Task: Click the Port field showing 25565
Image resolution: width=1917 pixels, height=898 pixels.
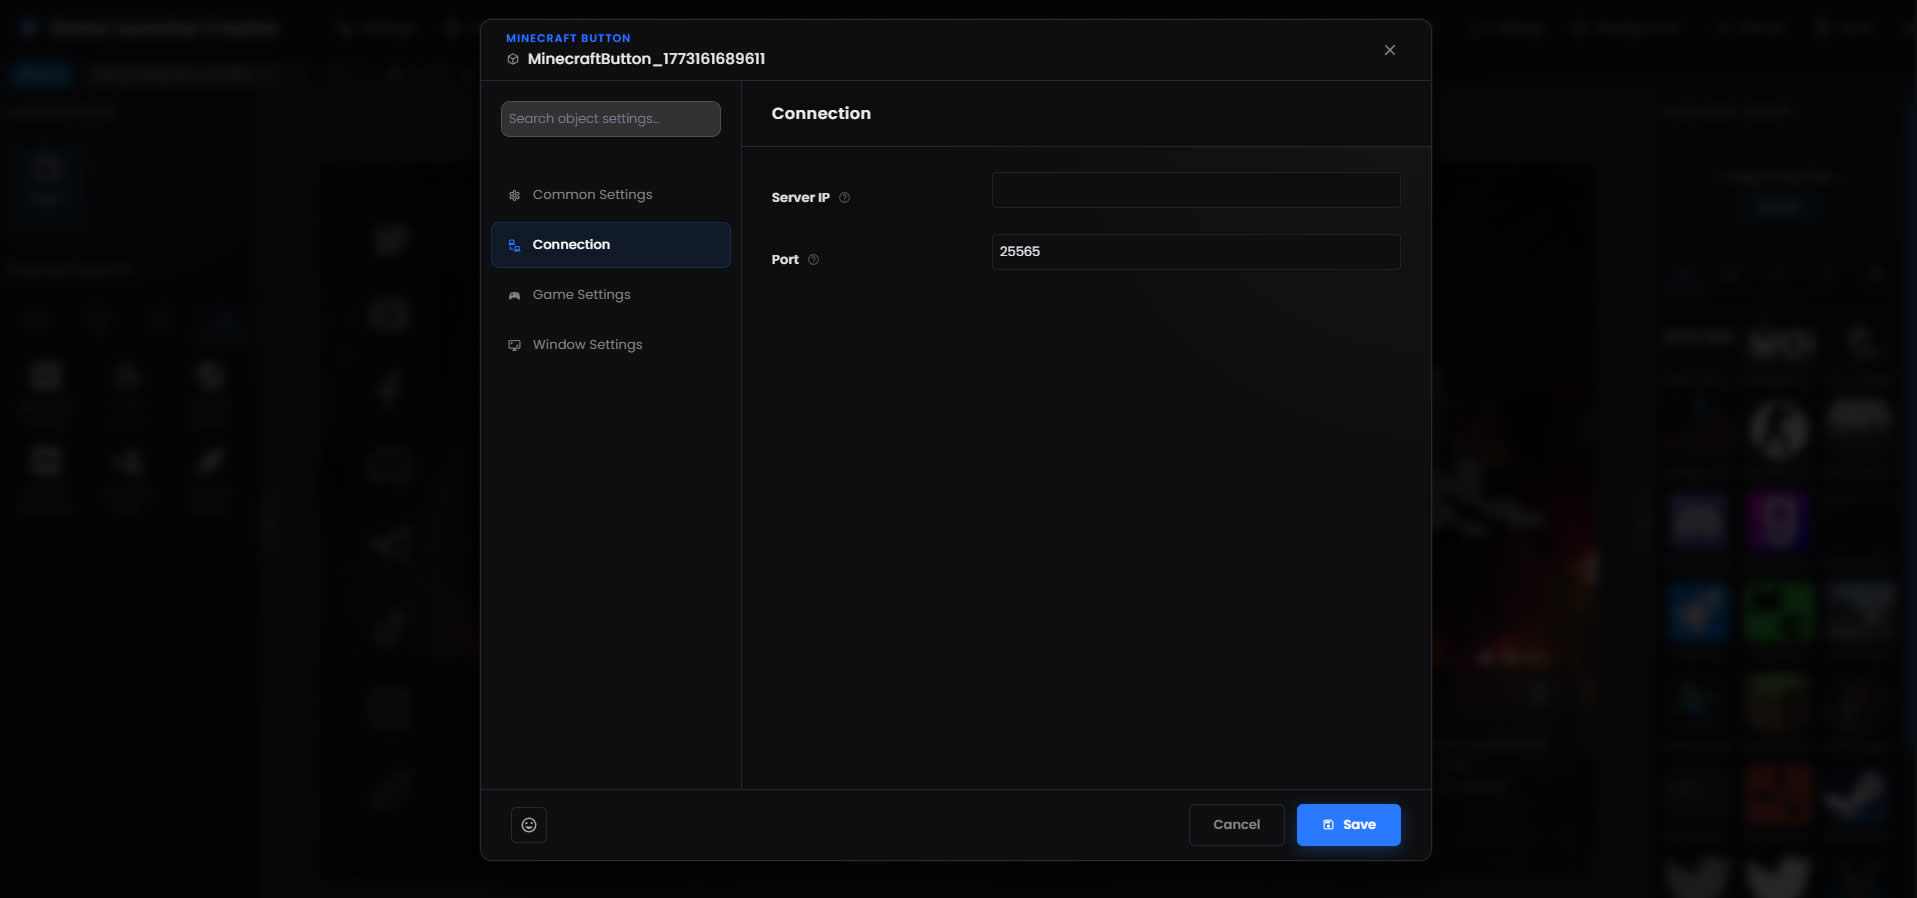Action: tap(1195, 252)
